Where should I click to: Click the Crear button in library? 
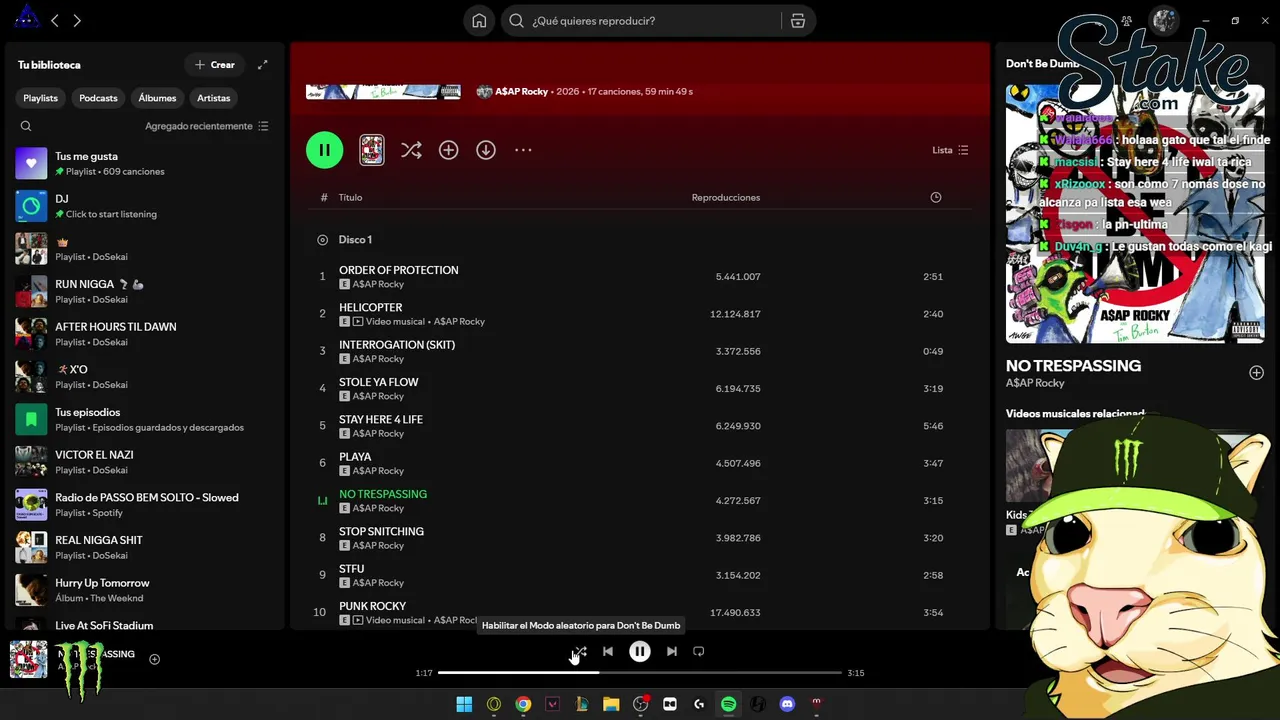click(215, 65)
